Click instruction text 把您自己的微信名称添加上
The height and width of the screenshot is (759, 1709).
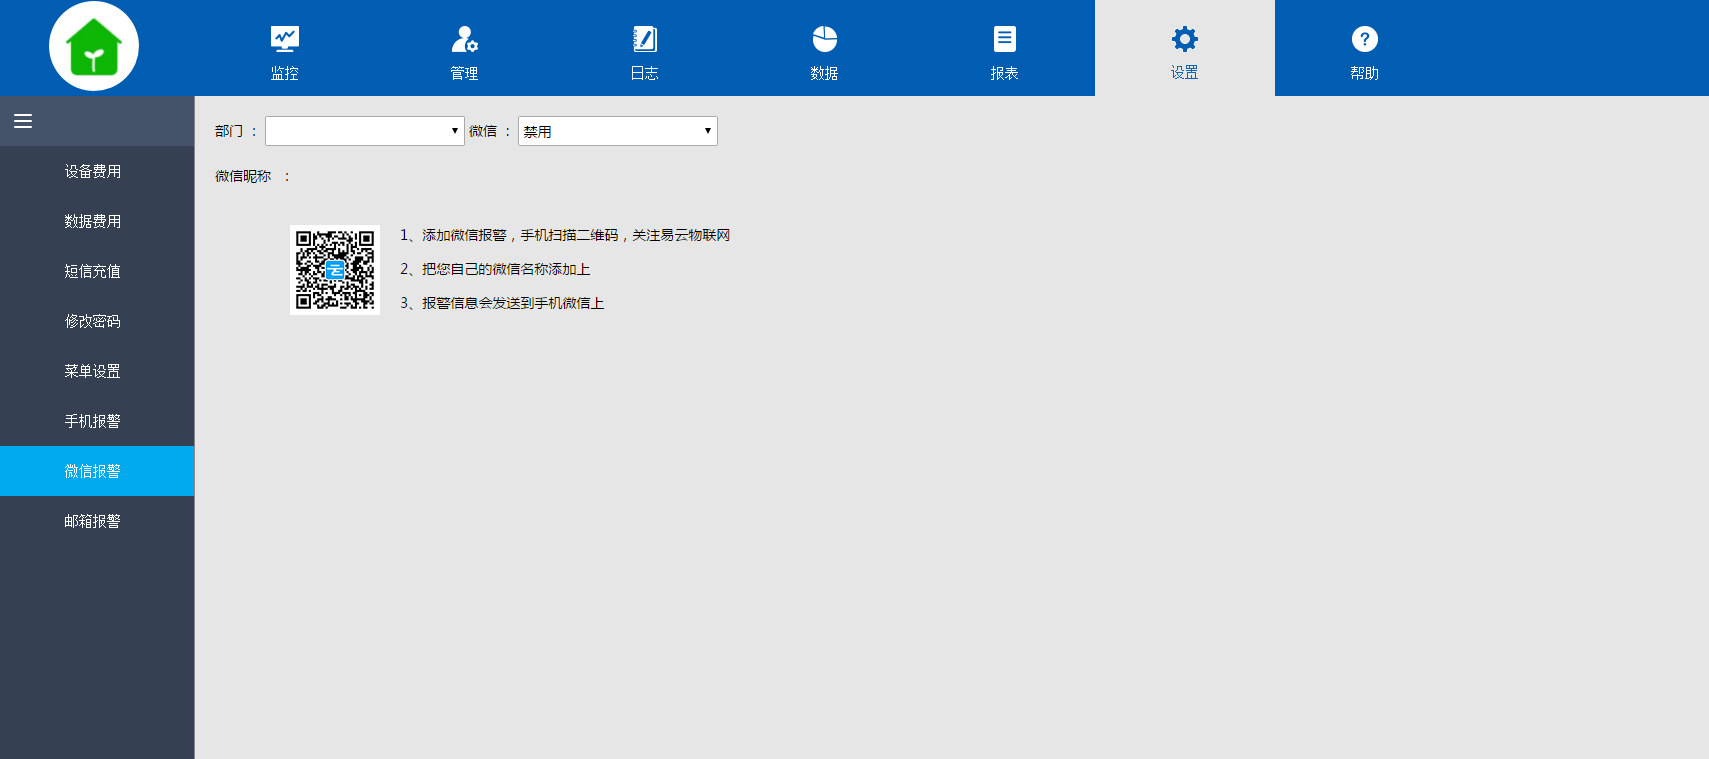coord(495,269)
